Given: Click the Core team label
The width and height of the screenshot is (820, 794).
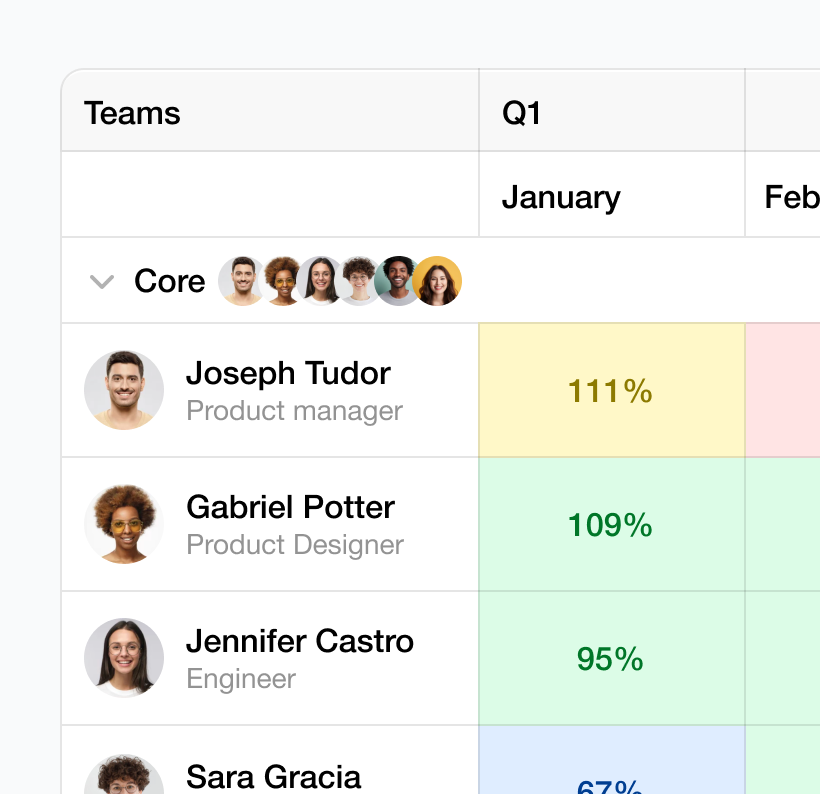Looking at the screenshot, I should 169,282.
